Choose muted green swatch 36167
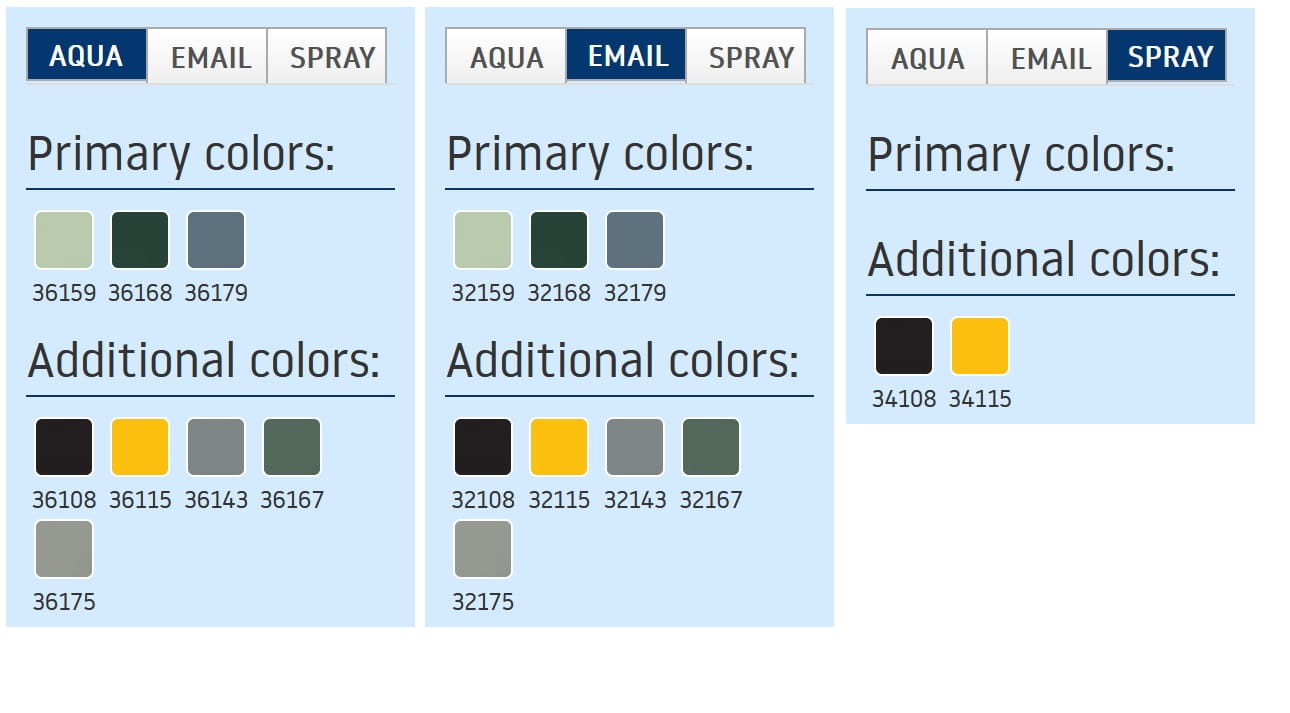Image resolution: width=1290 pixels, height=713 pixels. click(x=292, y=447)
